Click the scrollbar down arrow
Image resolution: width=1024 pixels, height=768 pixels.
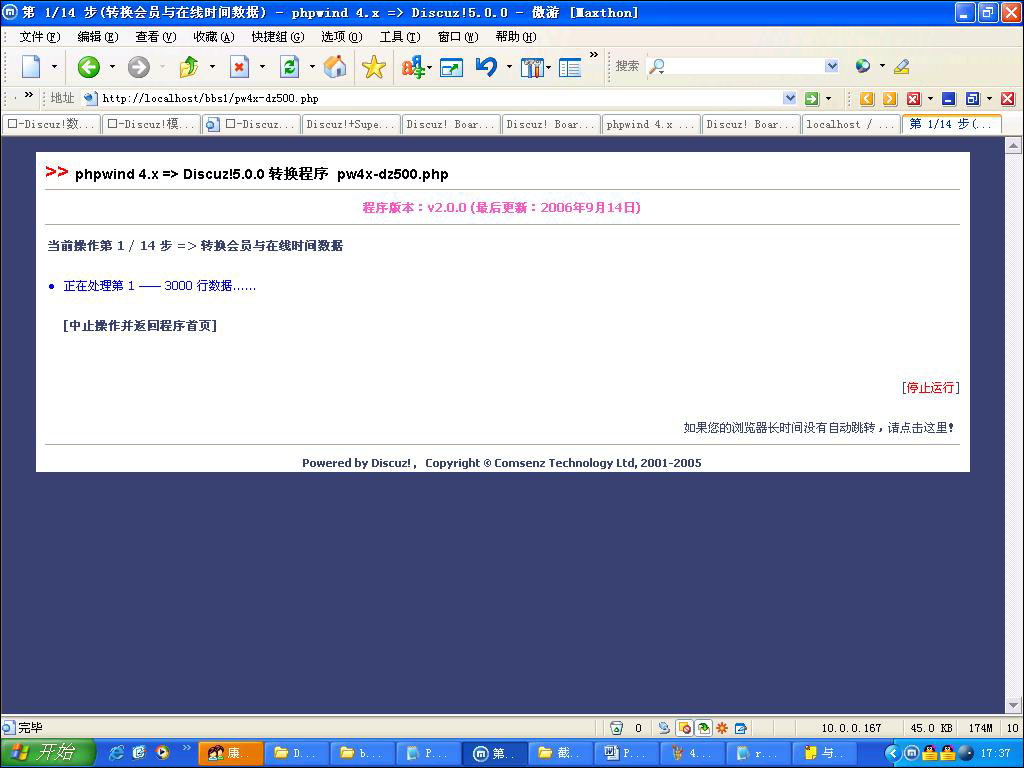(x=1013, y=706)
